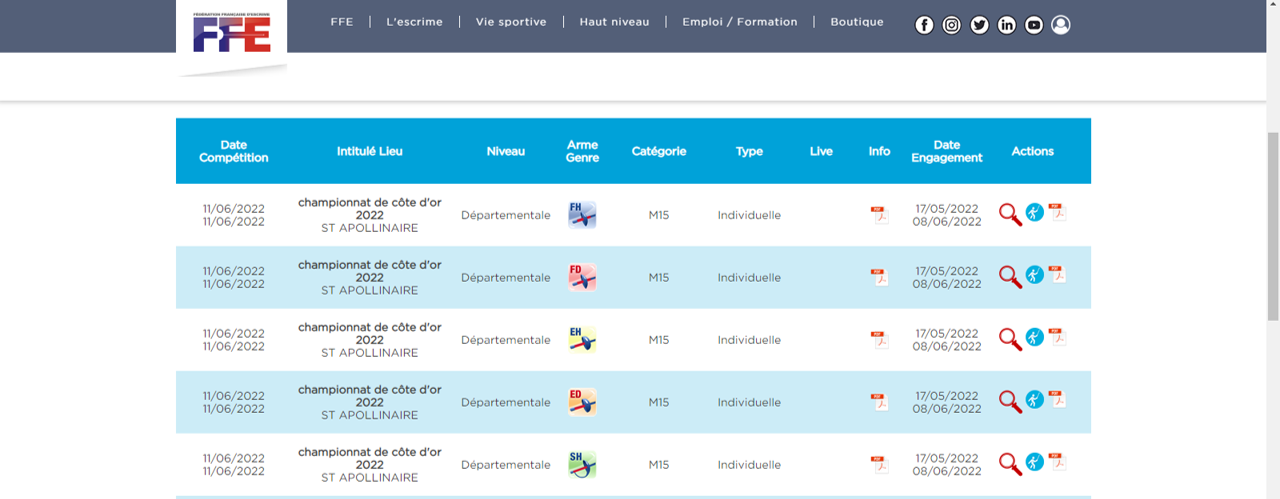Click the FFE logo in the header
The height and width of the screenshot is (499, 1280).
[232, 32]
